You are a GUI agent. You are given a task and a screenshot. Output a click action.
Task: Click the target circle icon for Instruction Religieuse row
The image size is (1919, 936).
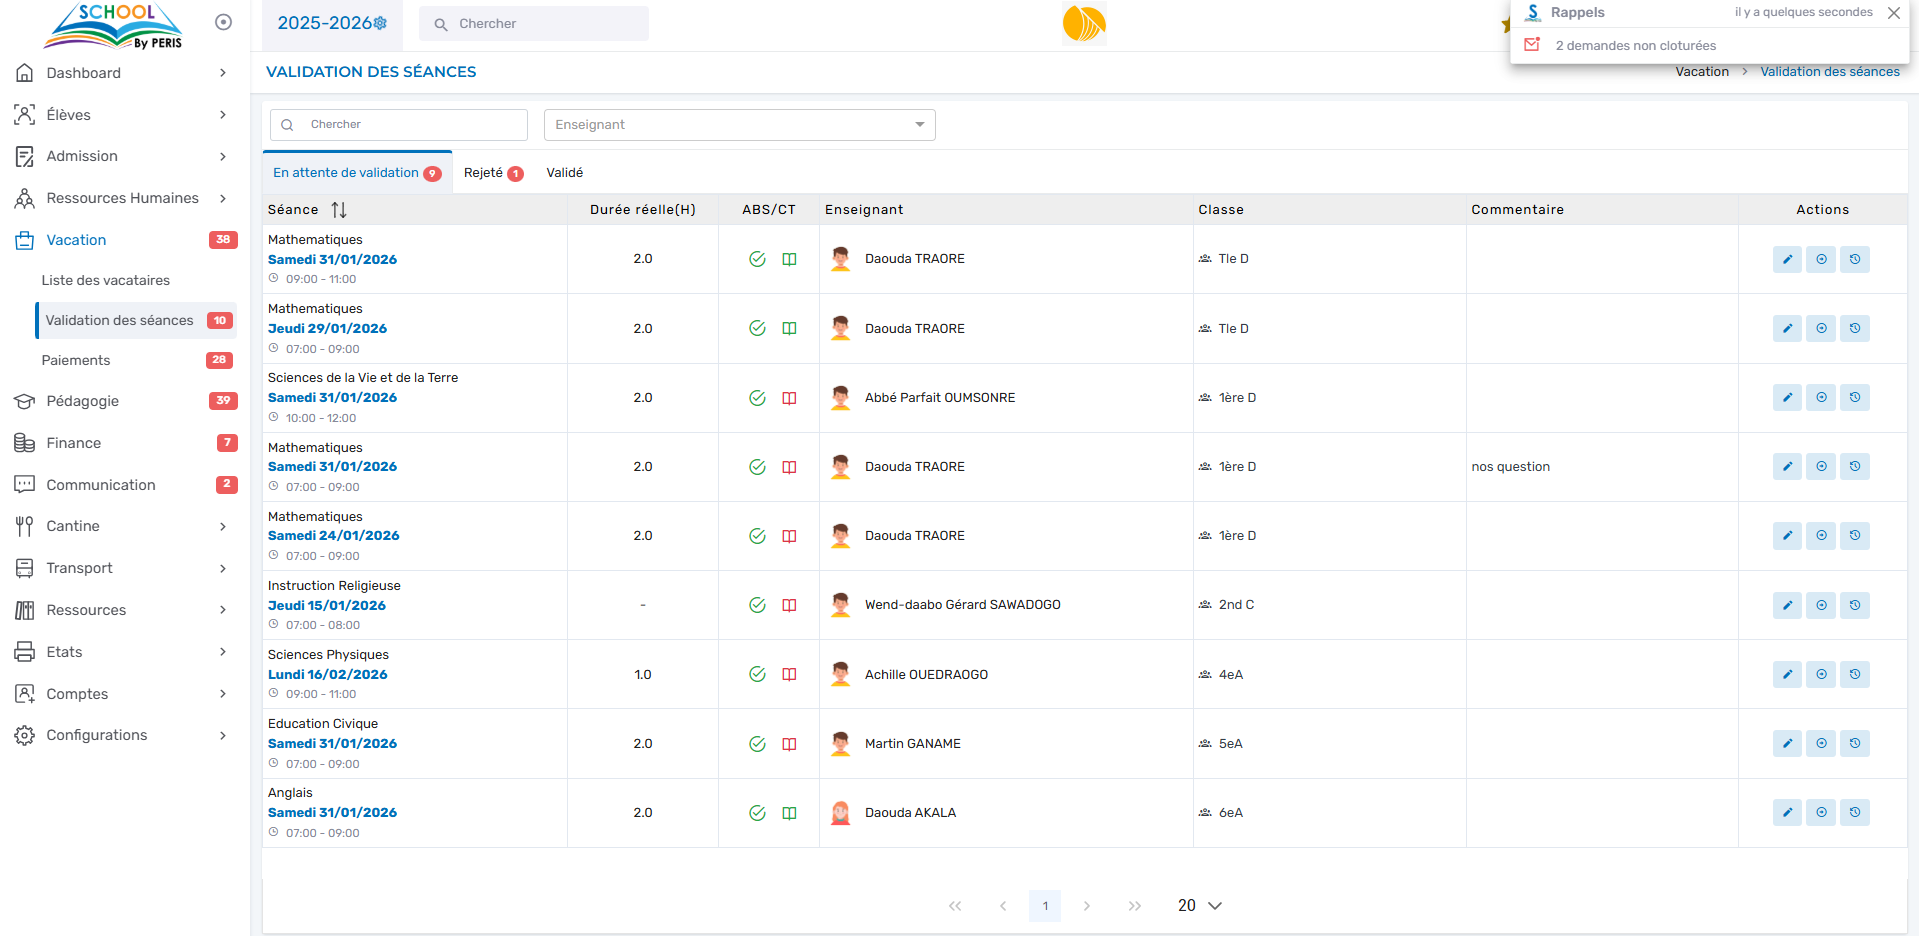1821,606
